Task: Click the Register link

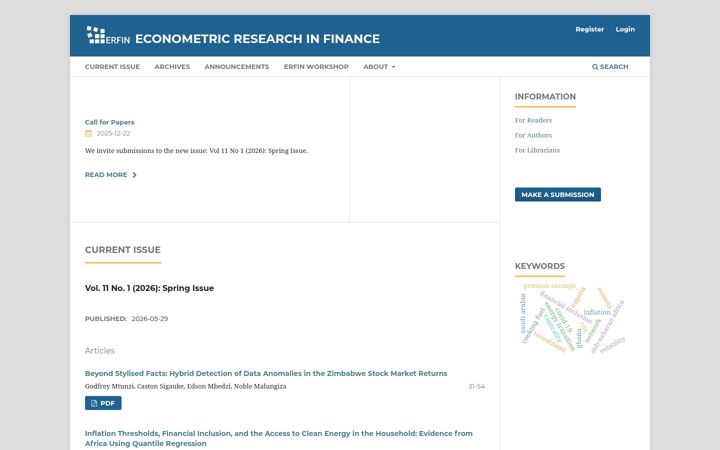Action: pos(590,29)
